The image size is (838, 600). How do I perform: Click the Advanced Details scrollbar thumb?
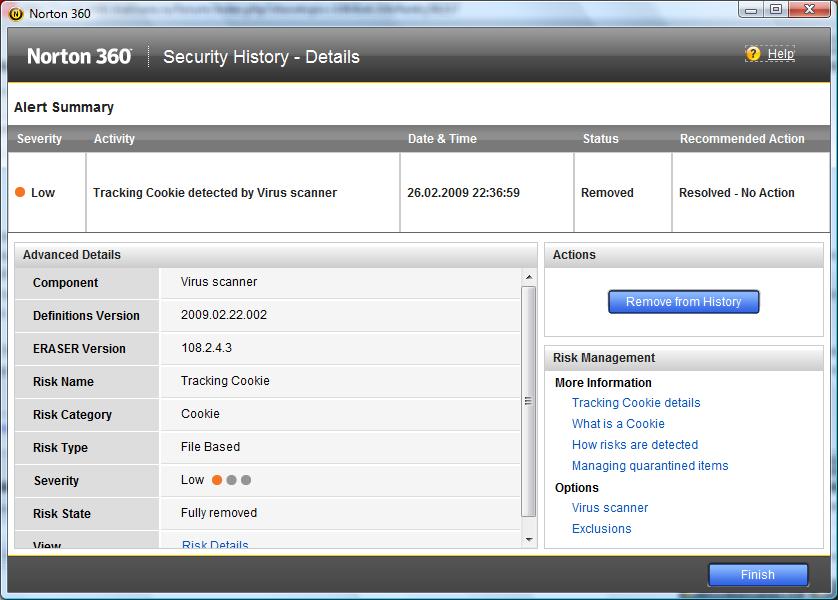coord(529,401)
